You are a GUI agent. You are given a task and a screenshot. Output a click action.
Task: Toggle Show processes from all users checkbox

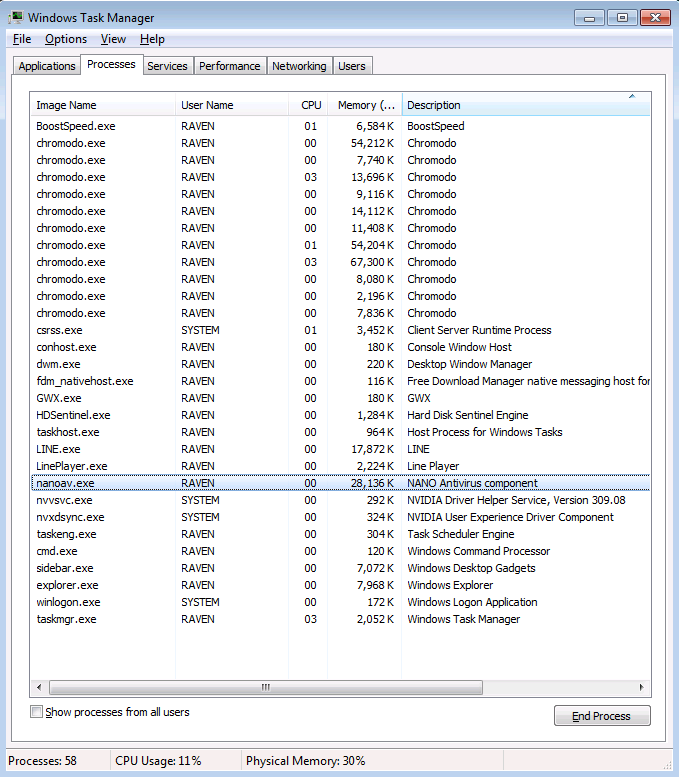tap(37, 713)
